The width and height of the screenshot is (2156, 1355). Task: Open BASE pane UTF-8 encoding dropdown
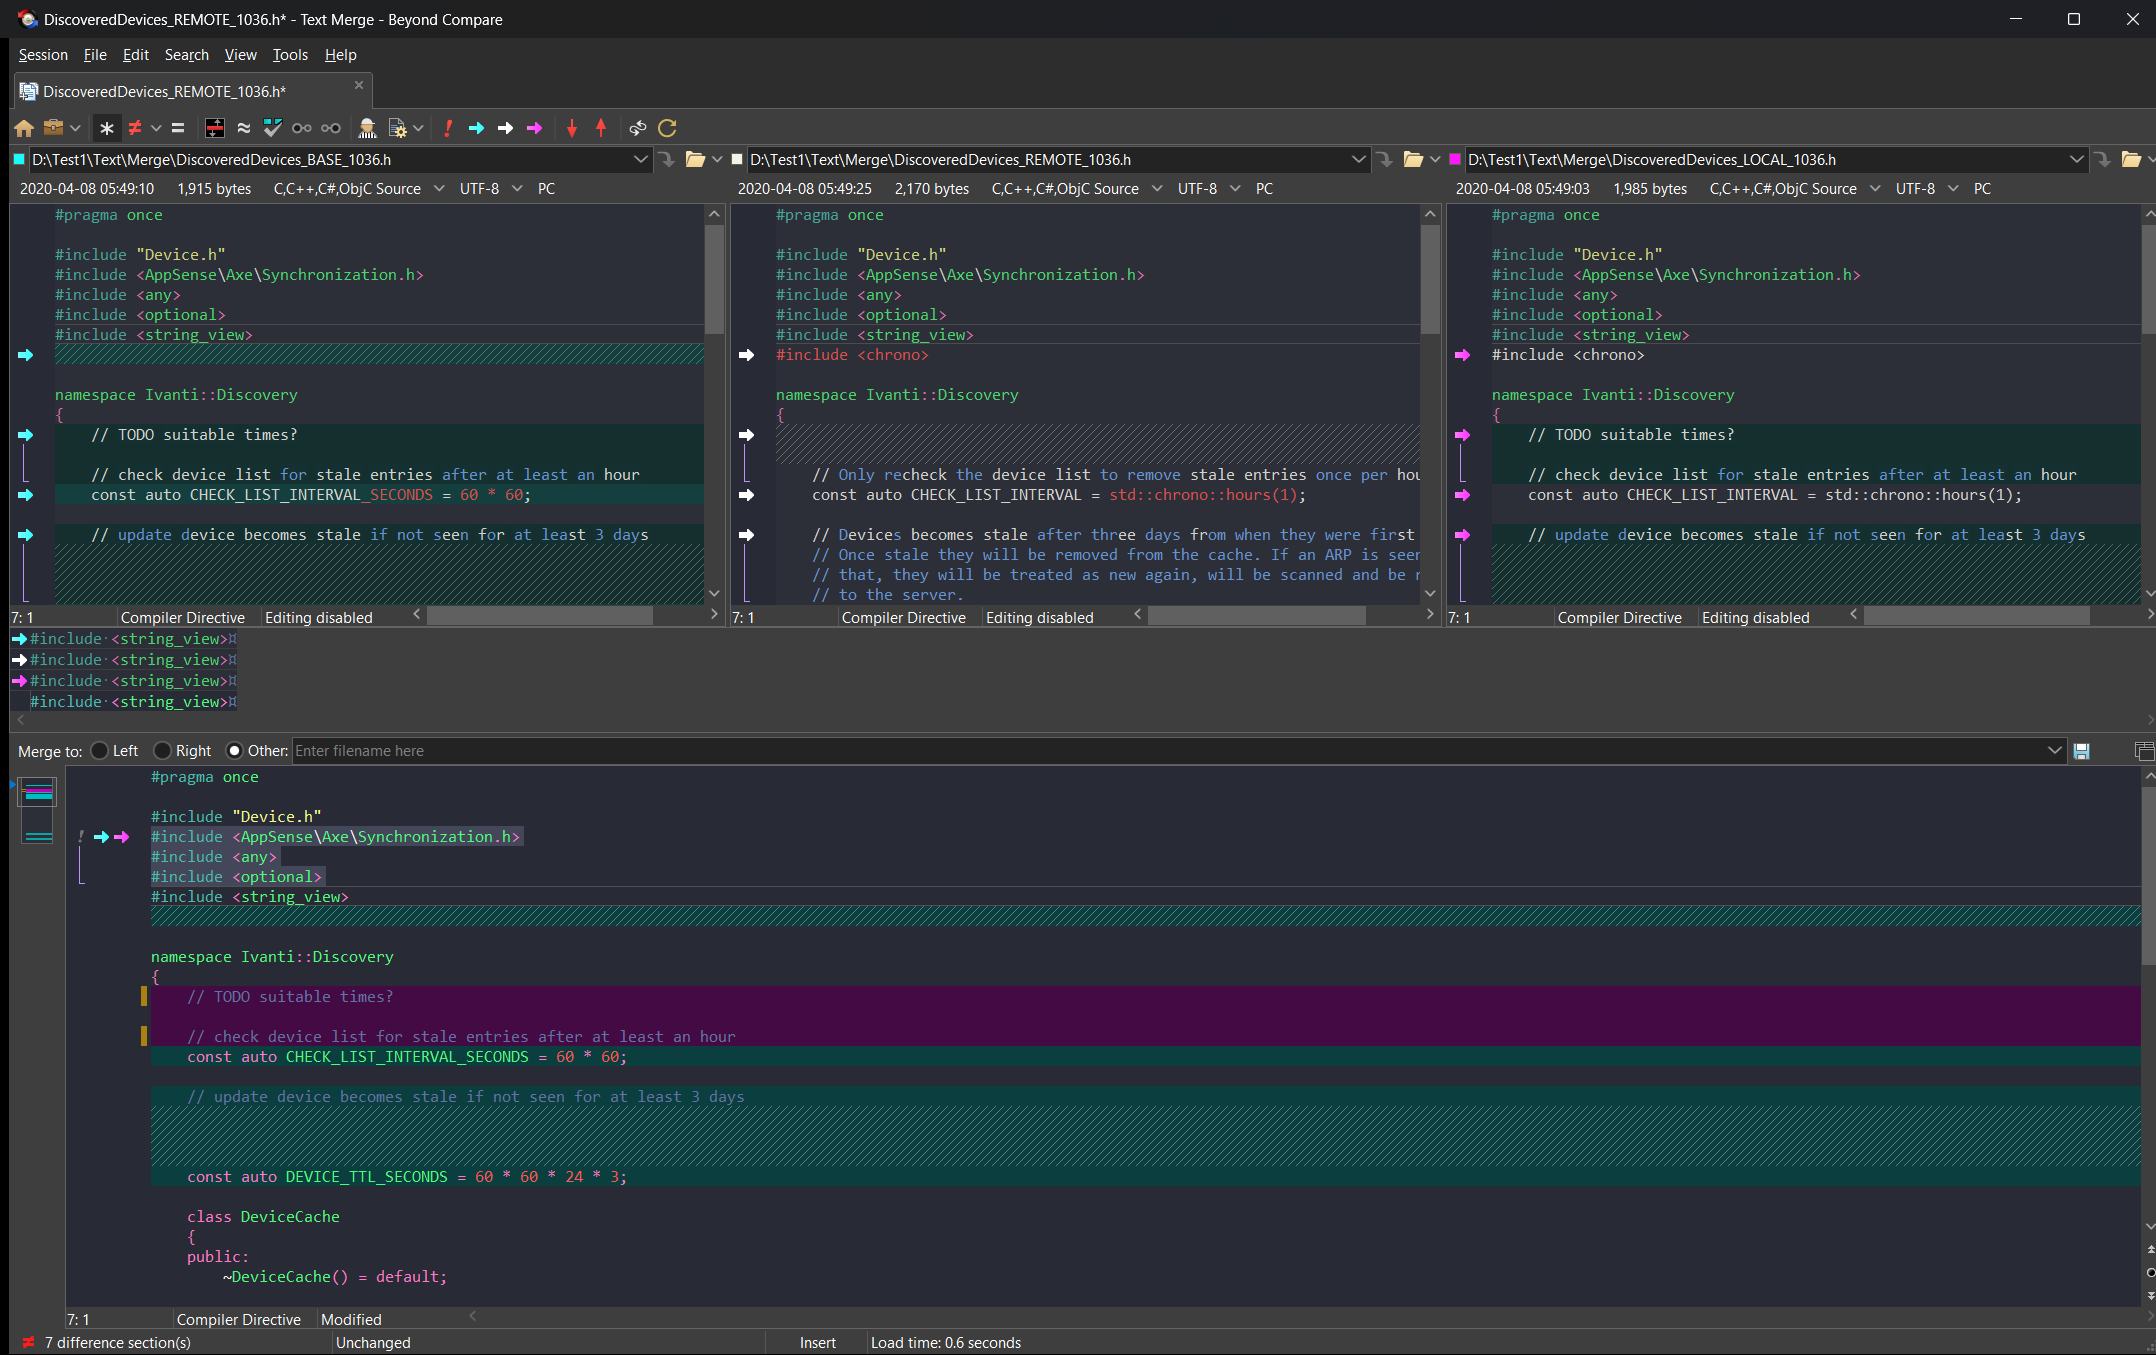[517, 189]
